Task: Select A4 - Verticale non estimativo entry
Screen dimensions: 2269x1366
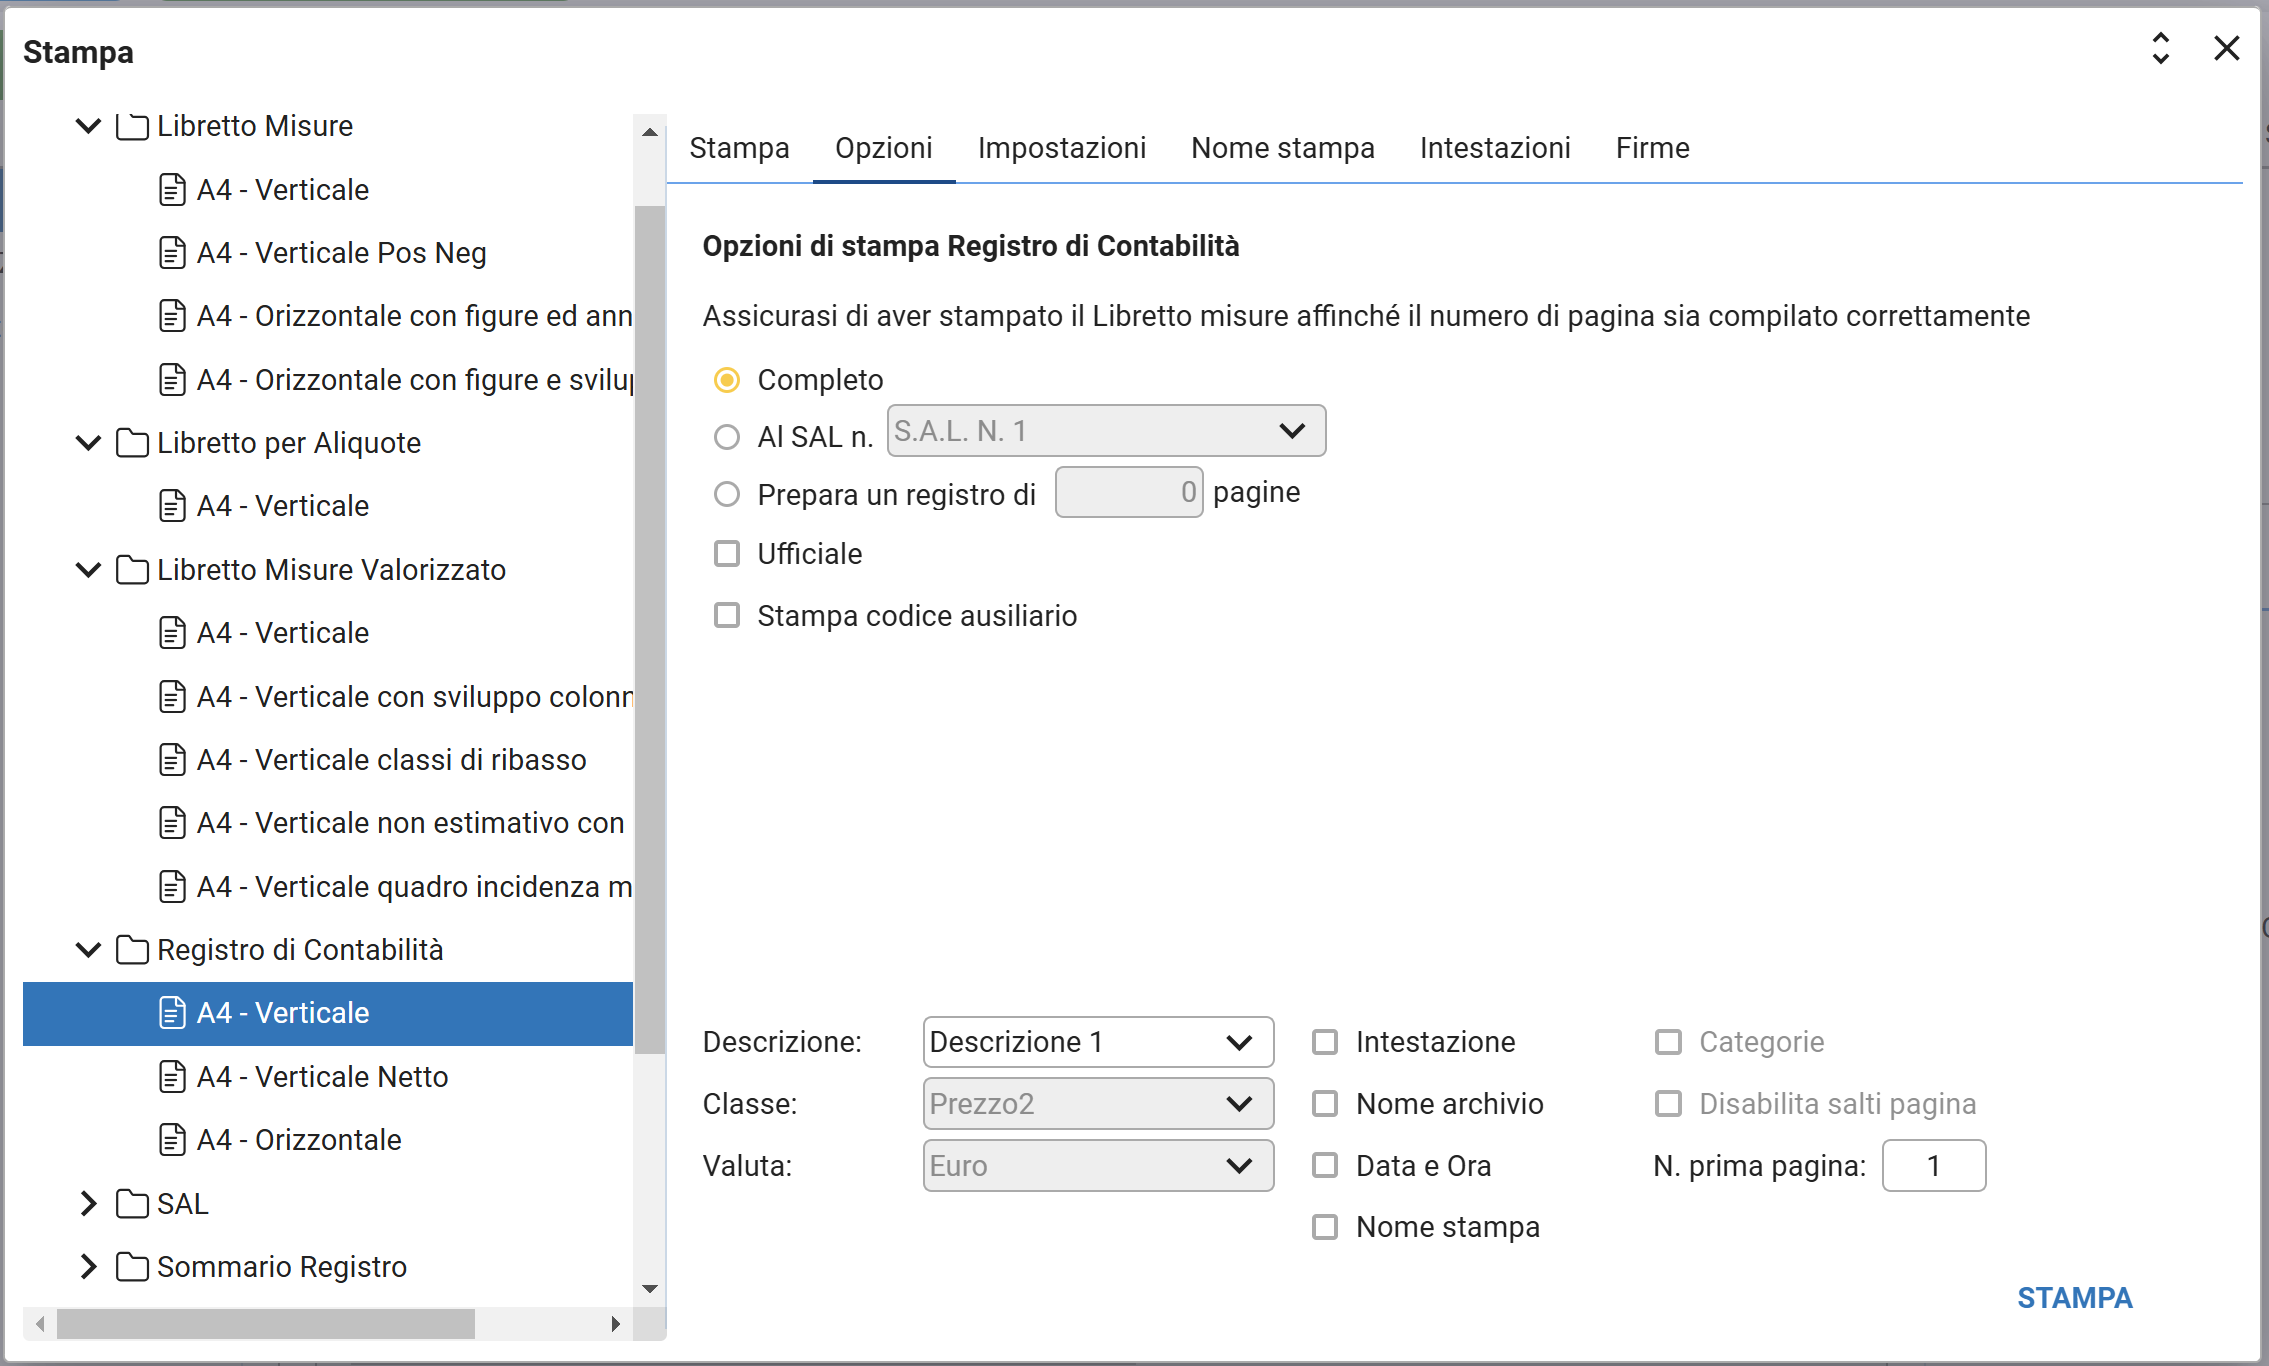Action: pyautogui.click(x=410, y=823)
